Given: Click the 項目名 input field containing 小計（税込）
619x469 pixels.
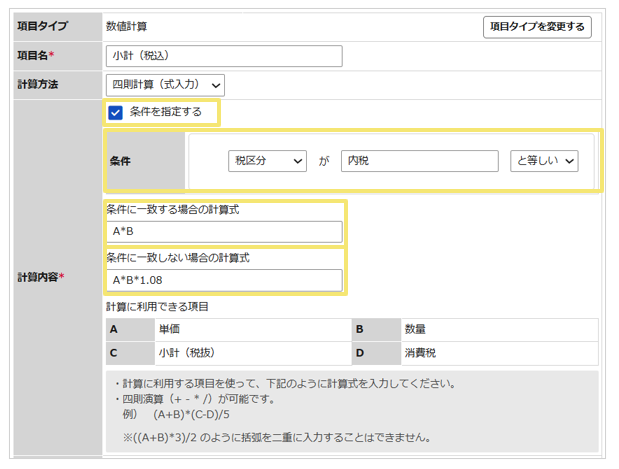Looking at the screenshot, I should 224,56.
